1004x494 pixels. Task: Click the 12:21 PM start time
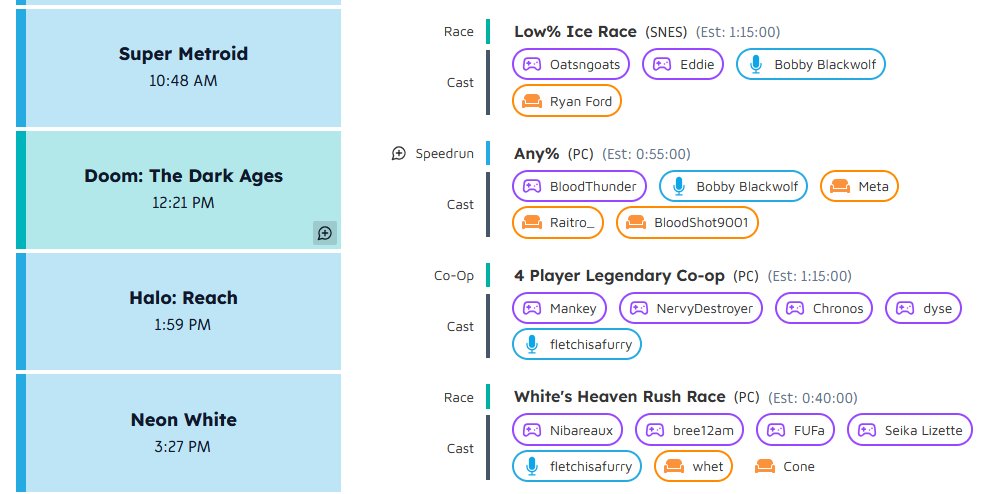pyautogui.click(x=183, y=203)
